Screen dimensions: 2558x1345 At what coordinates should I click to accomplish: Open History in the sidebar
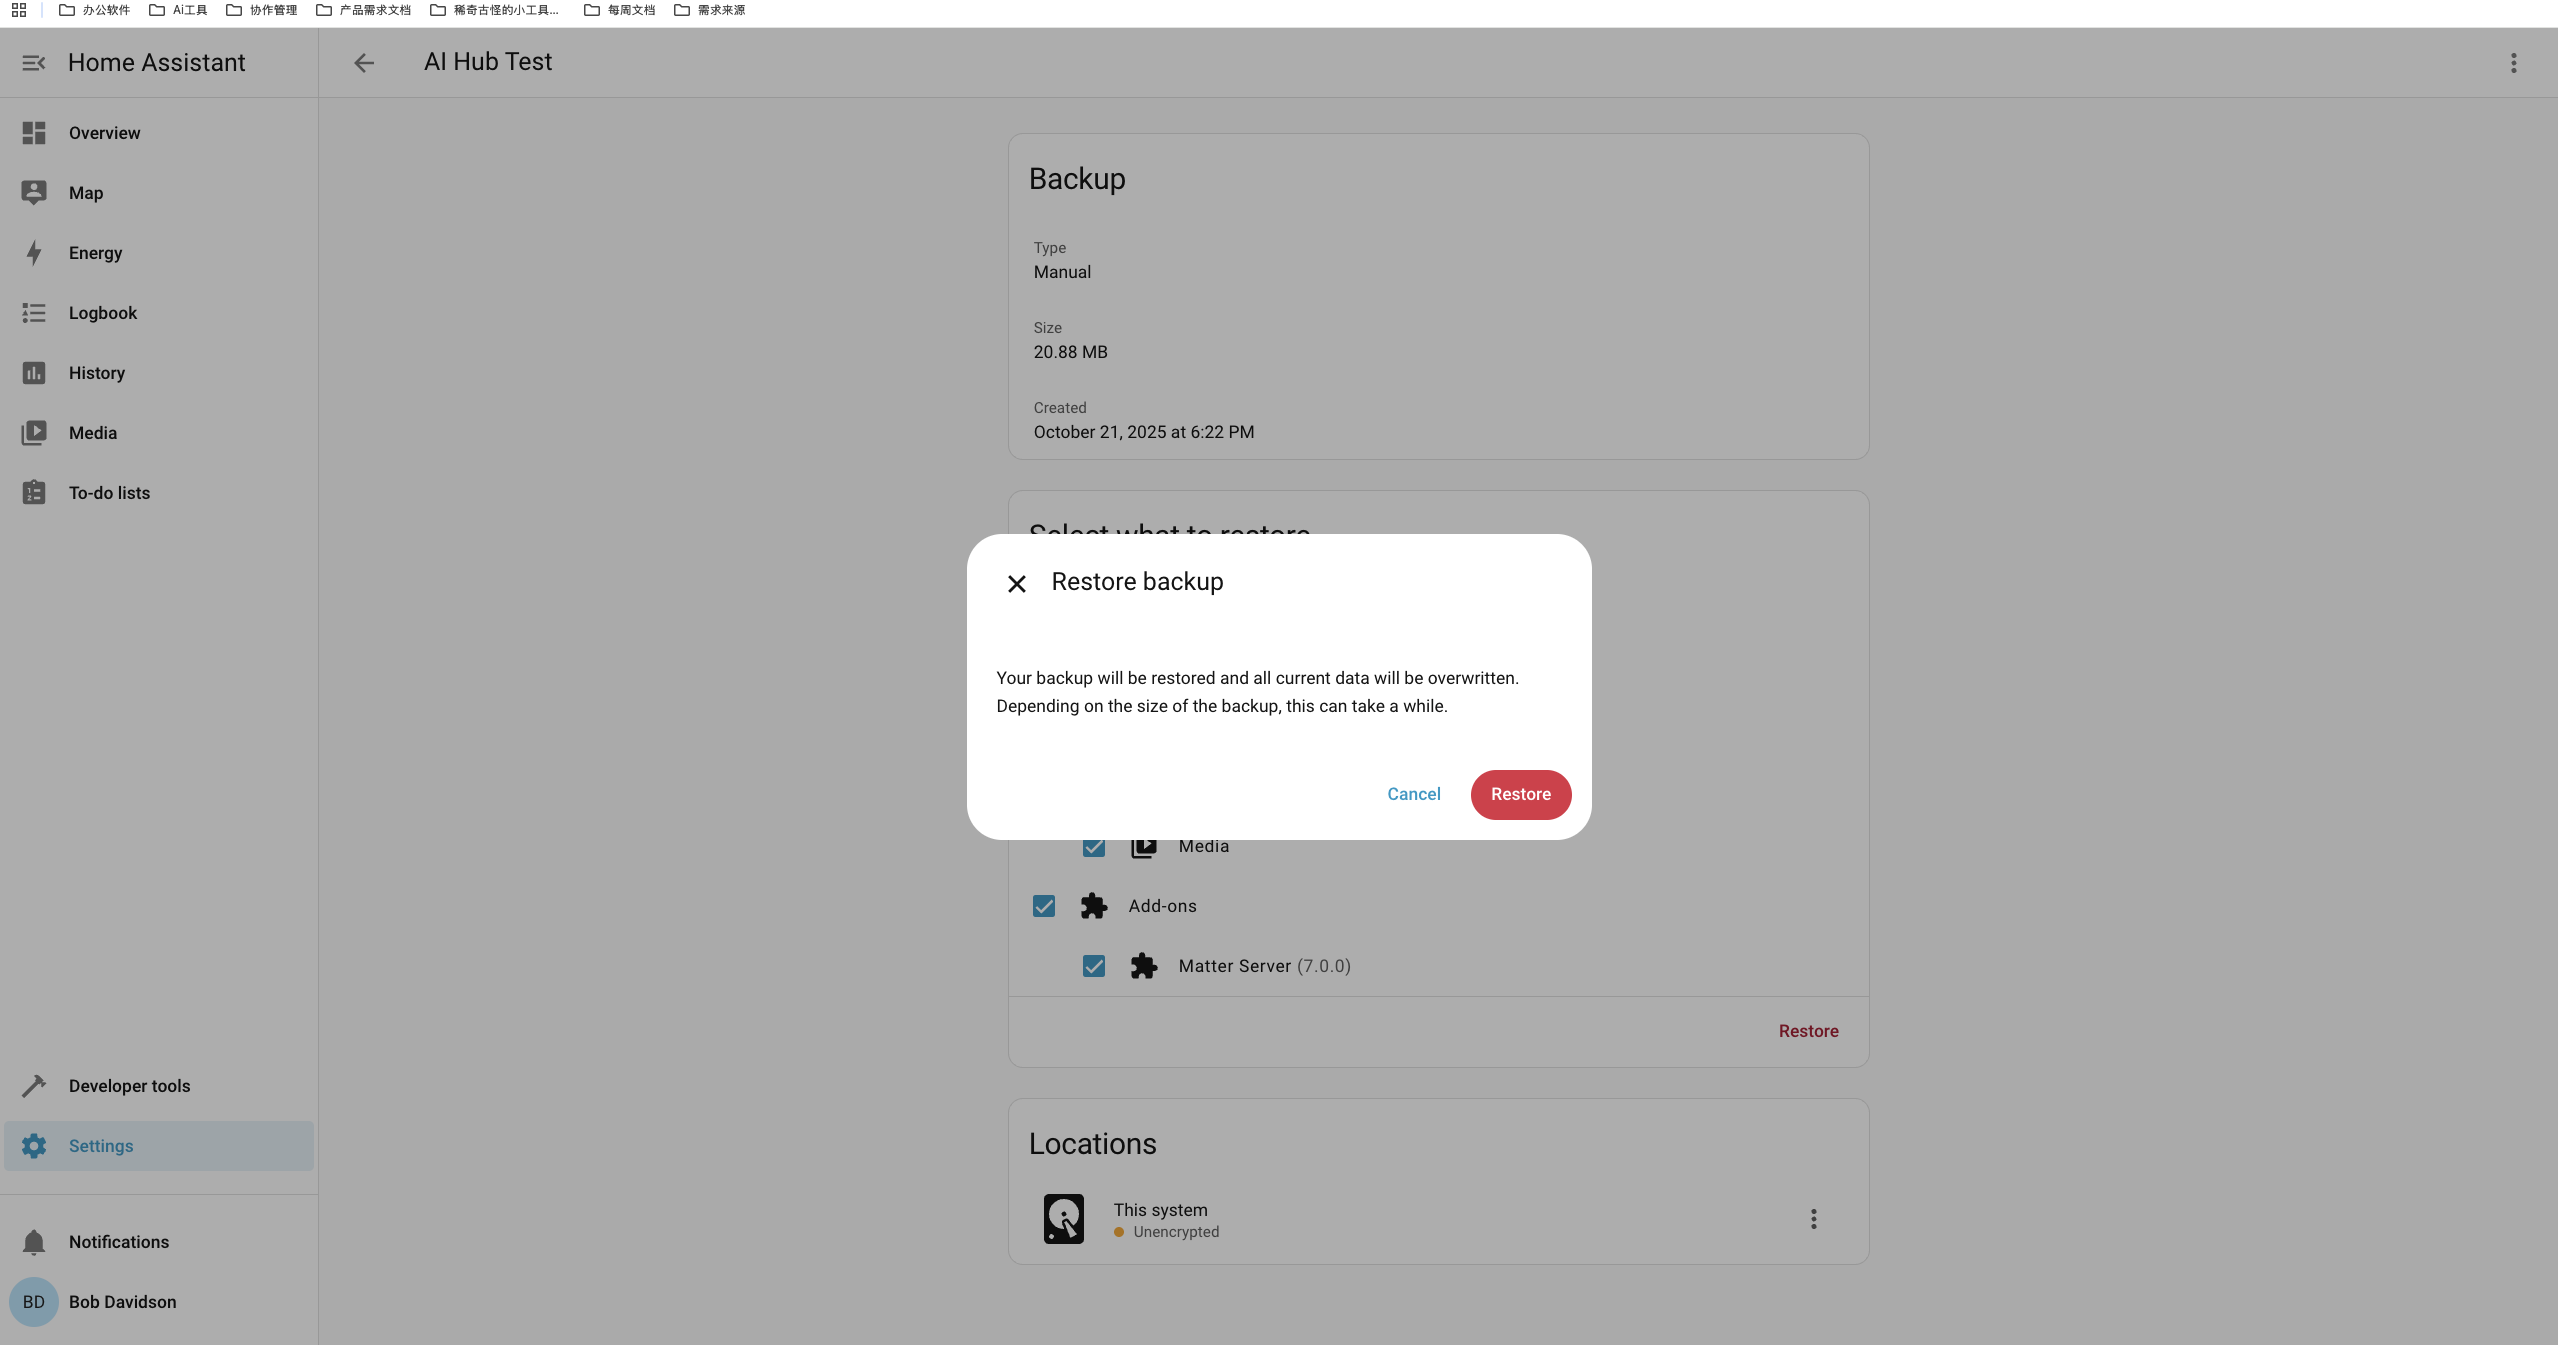pyautogui.click(x=159, y=373)
